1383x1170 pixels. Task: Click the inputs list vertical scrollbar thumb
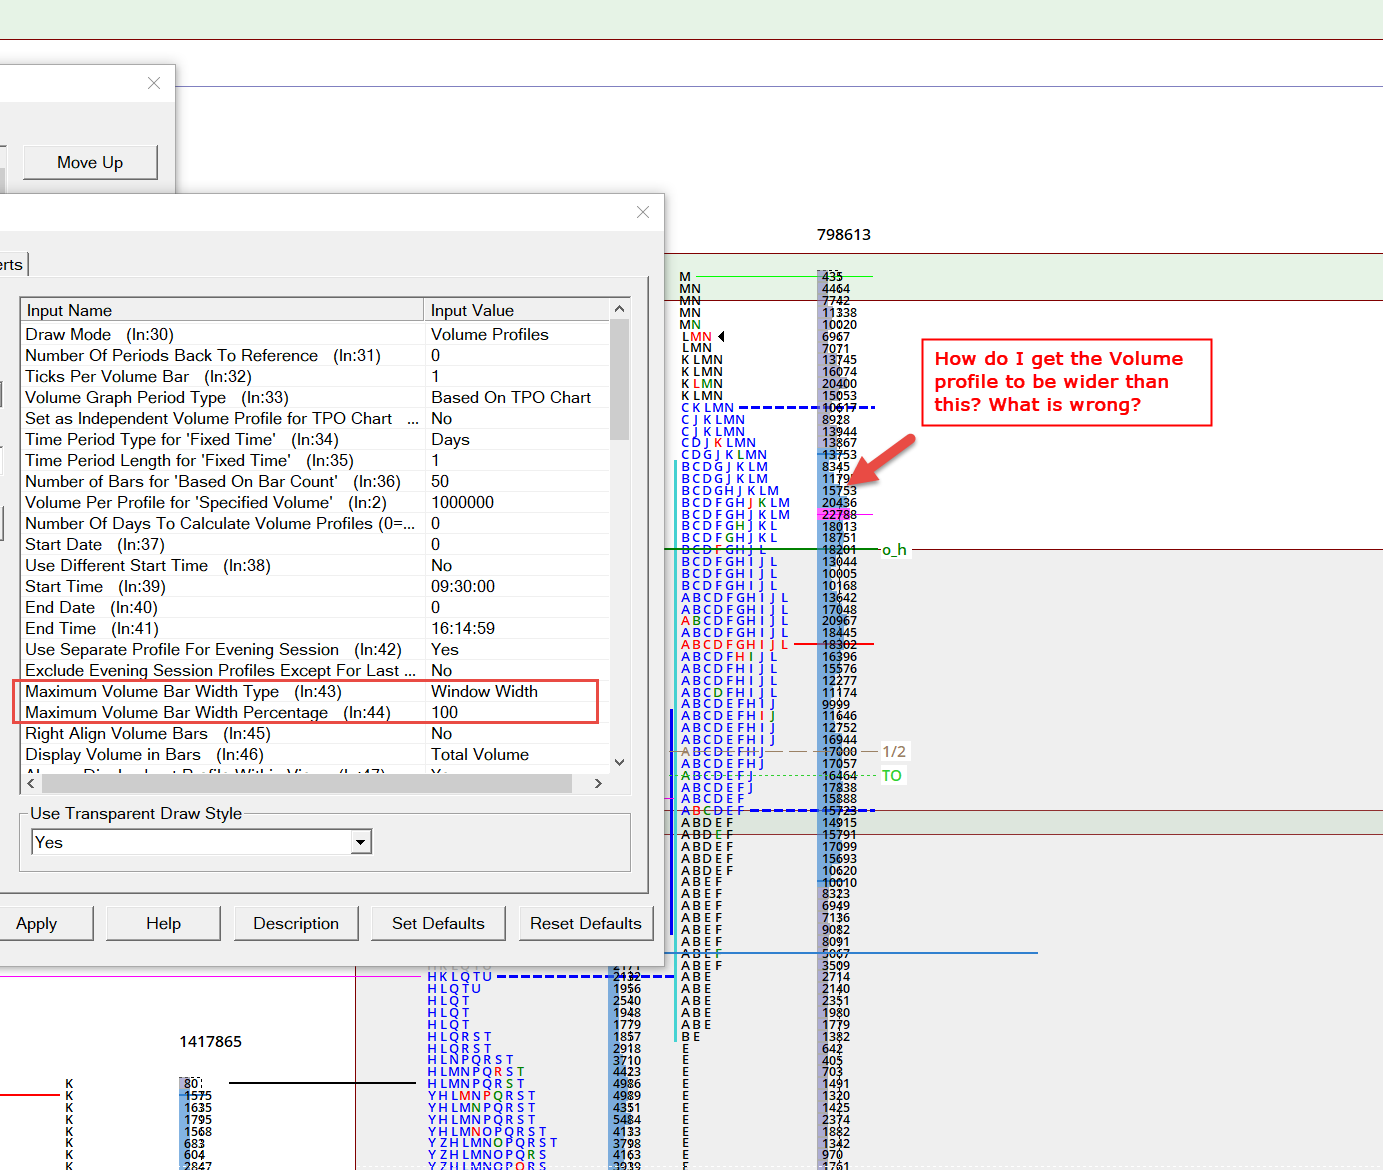coord(619,380)
